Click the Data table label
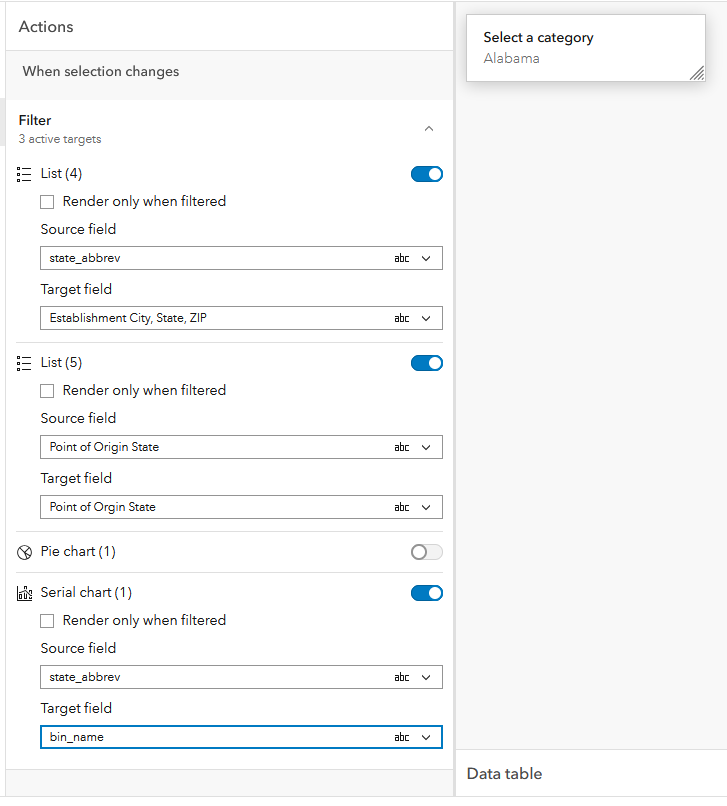Image resolution: width=727 pixels, height=806 pixels. pos(504,774)
